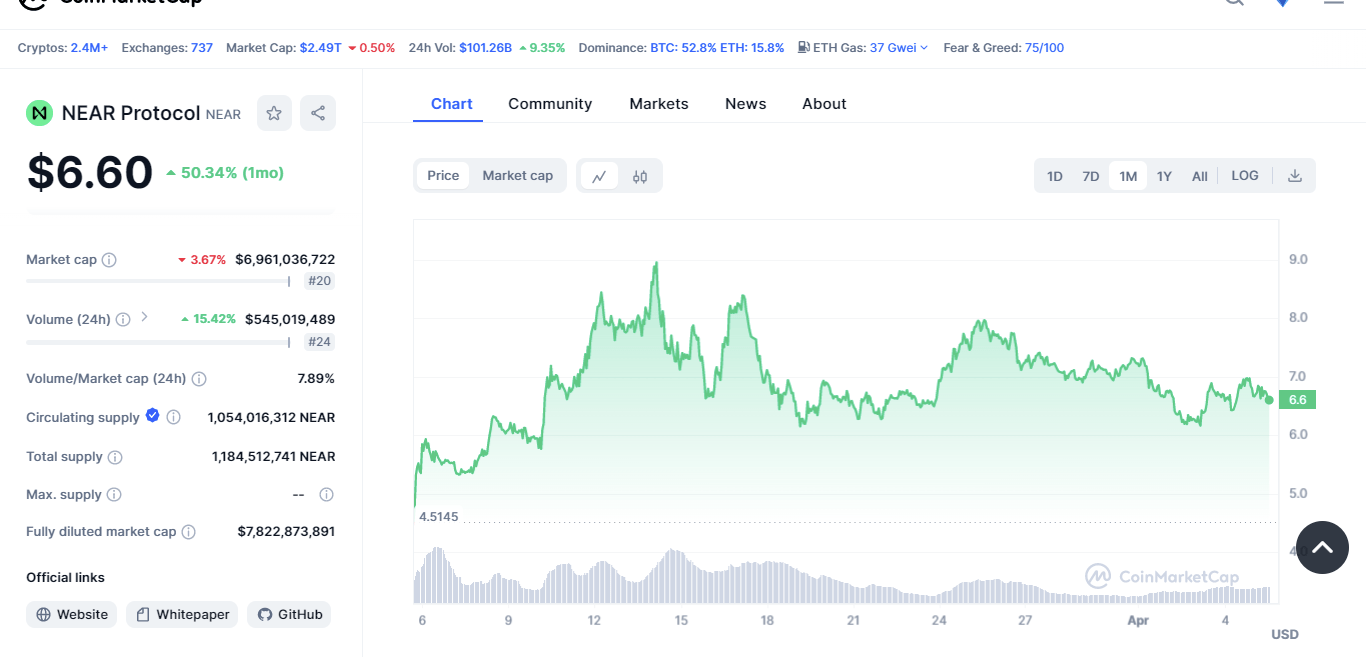Click the NEAR Protocol logo icon

point(39,113)
